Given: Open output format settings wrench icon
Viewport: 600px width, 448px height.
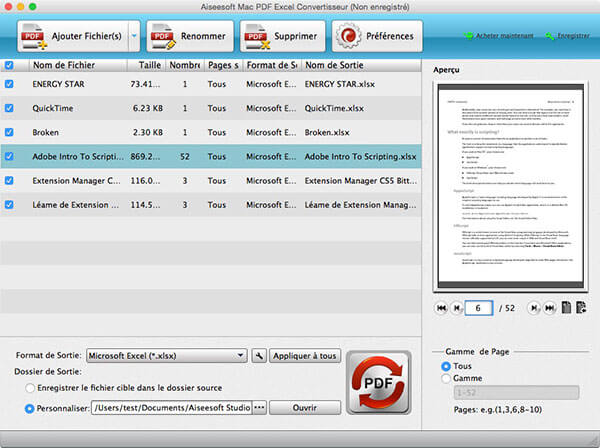Looking at the screenshot, I should point(259,356).
